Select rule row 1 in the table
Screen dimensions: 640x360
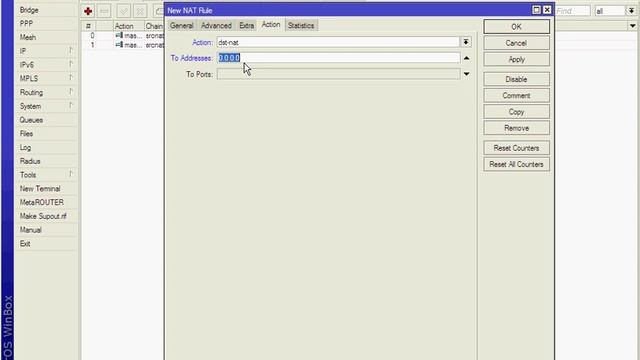click(x=123, y=45)
